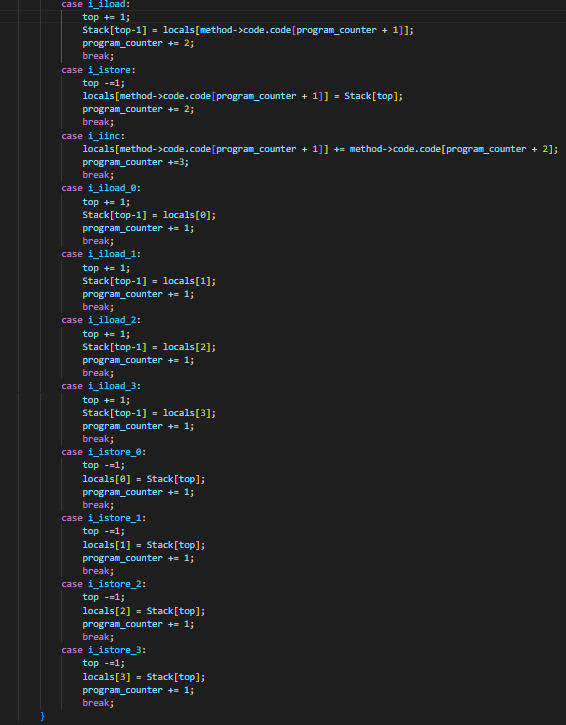Click the 'case i_iload_2:' label

[x=101, y=320]
